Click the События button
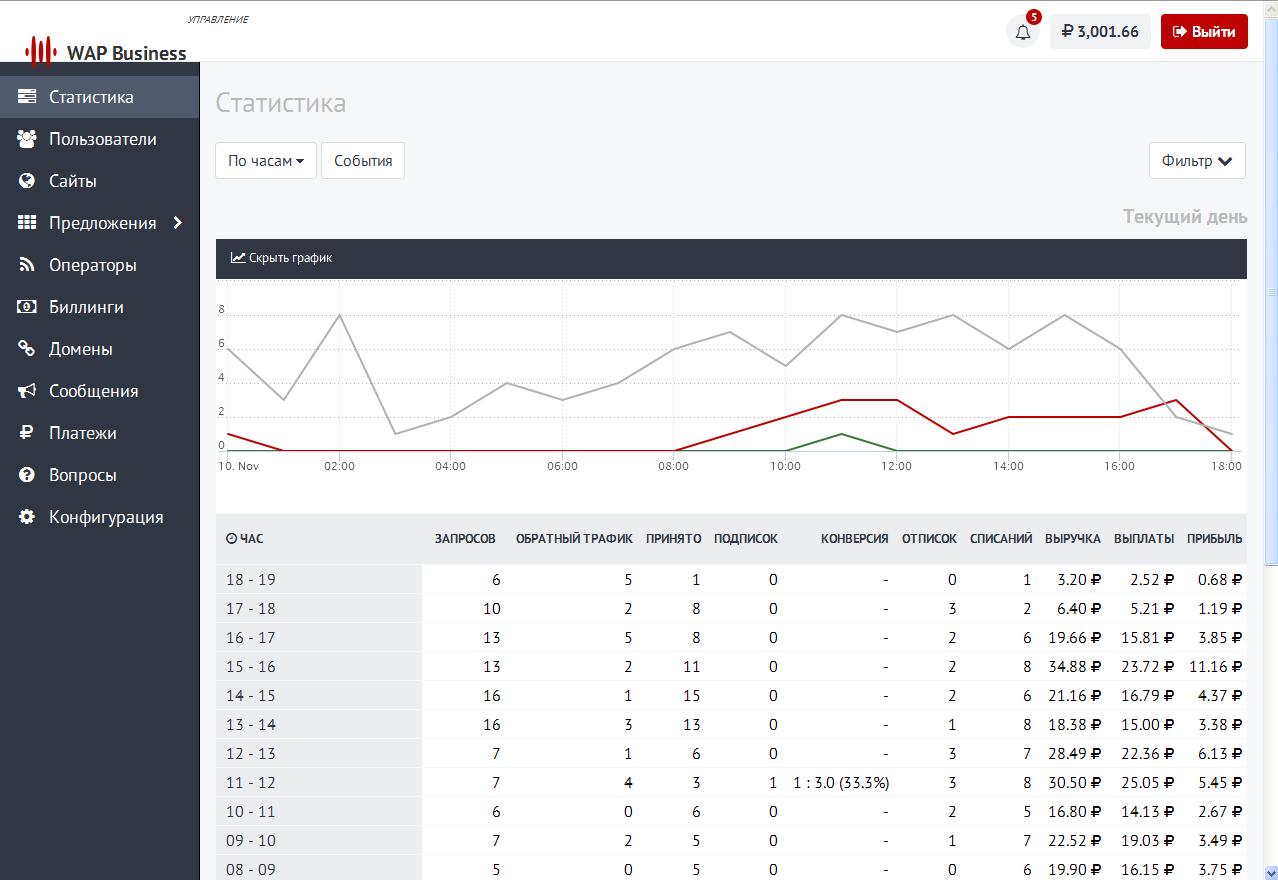Screen dimensions: 1278x880 tap(362, 161)
